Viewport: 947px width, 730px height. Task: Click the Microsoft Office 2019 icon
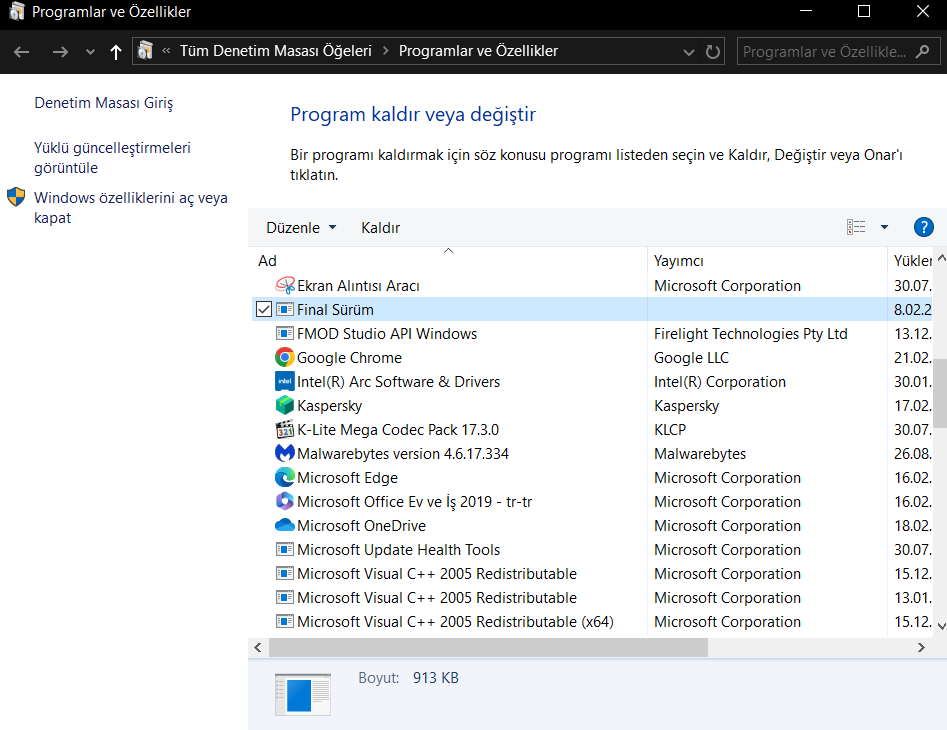pos(284,501)
